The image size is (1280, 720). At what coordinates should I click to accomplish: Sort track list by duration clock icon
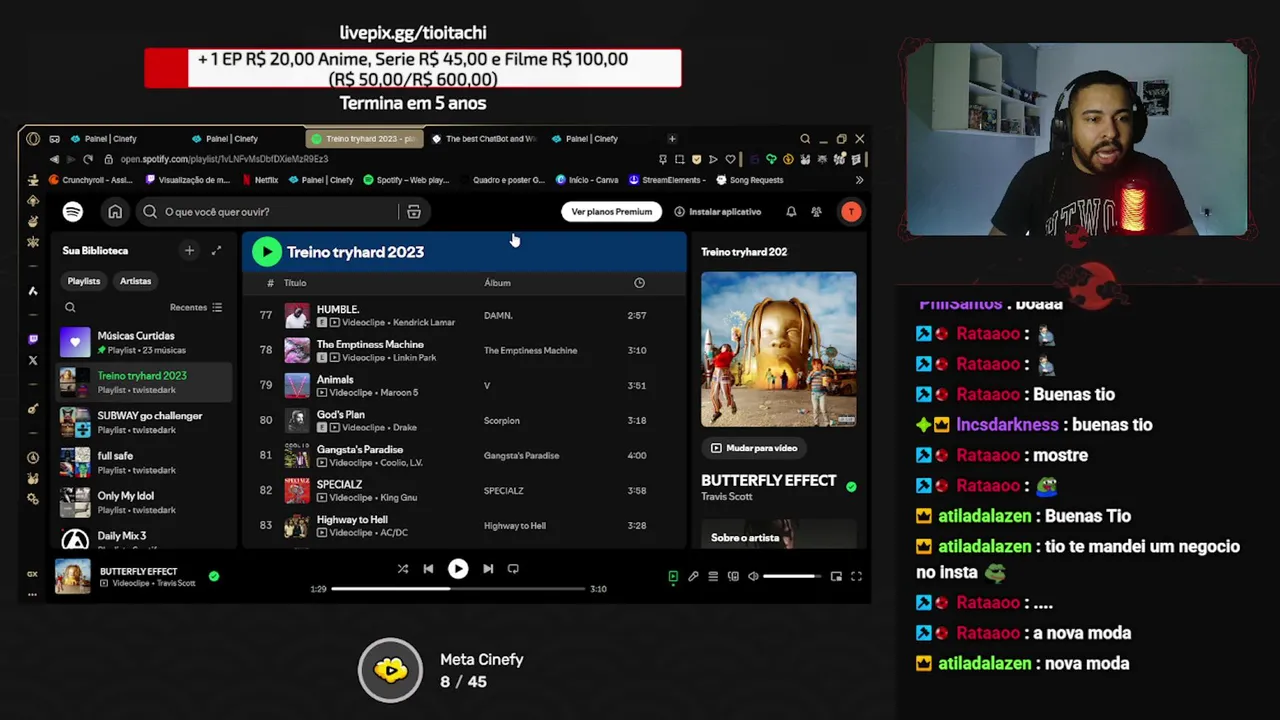pyautogui.click(x=639, y=283)
